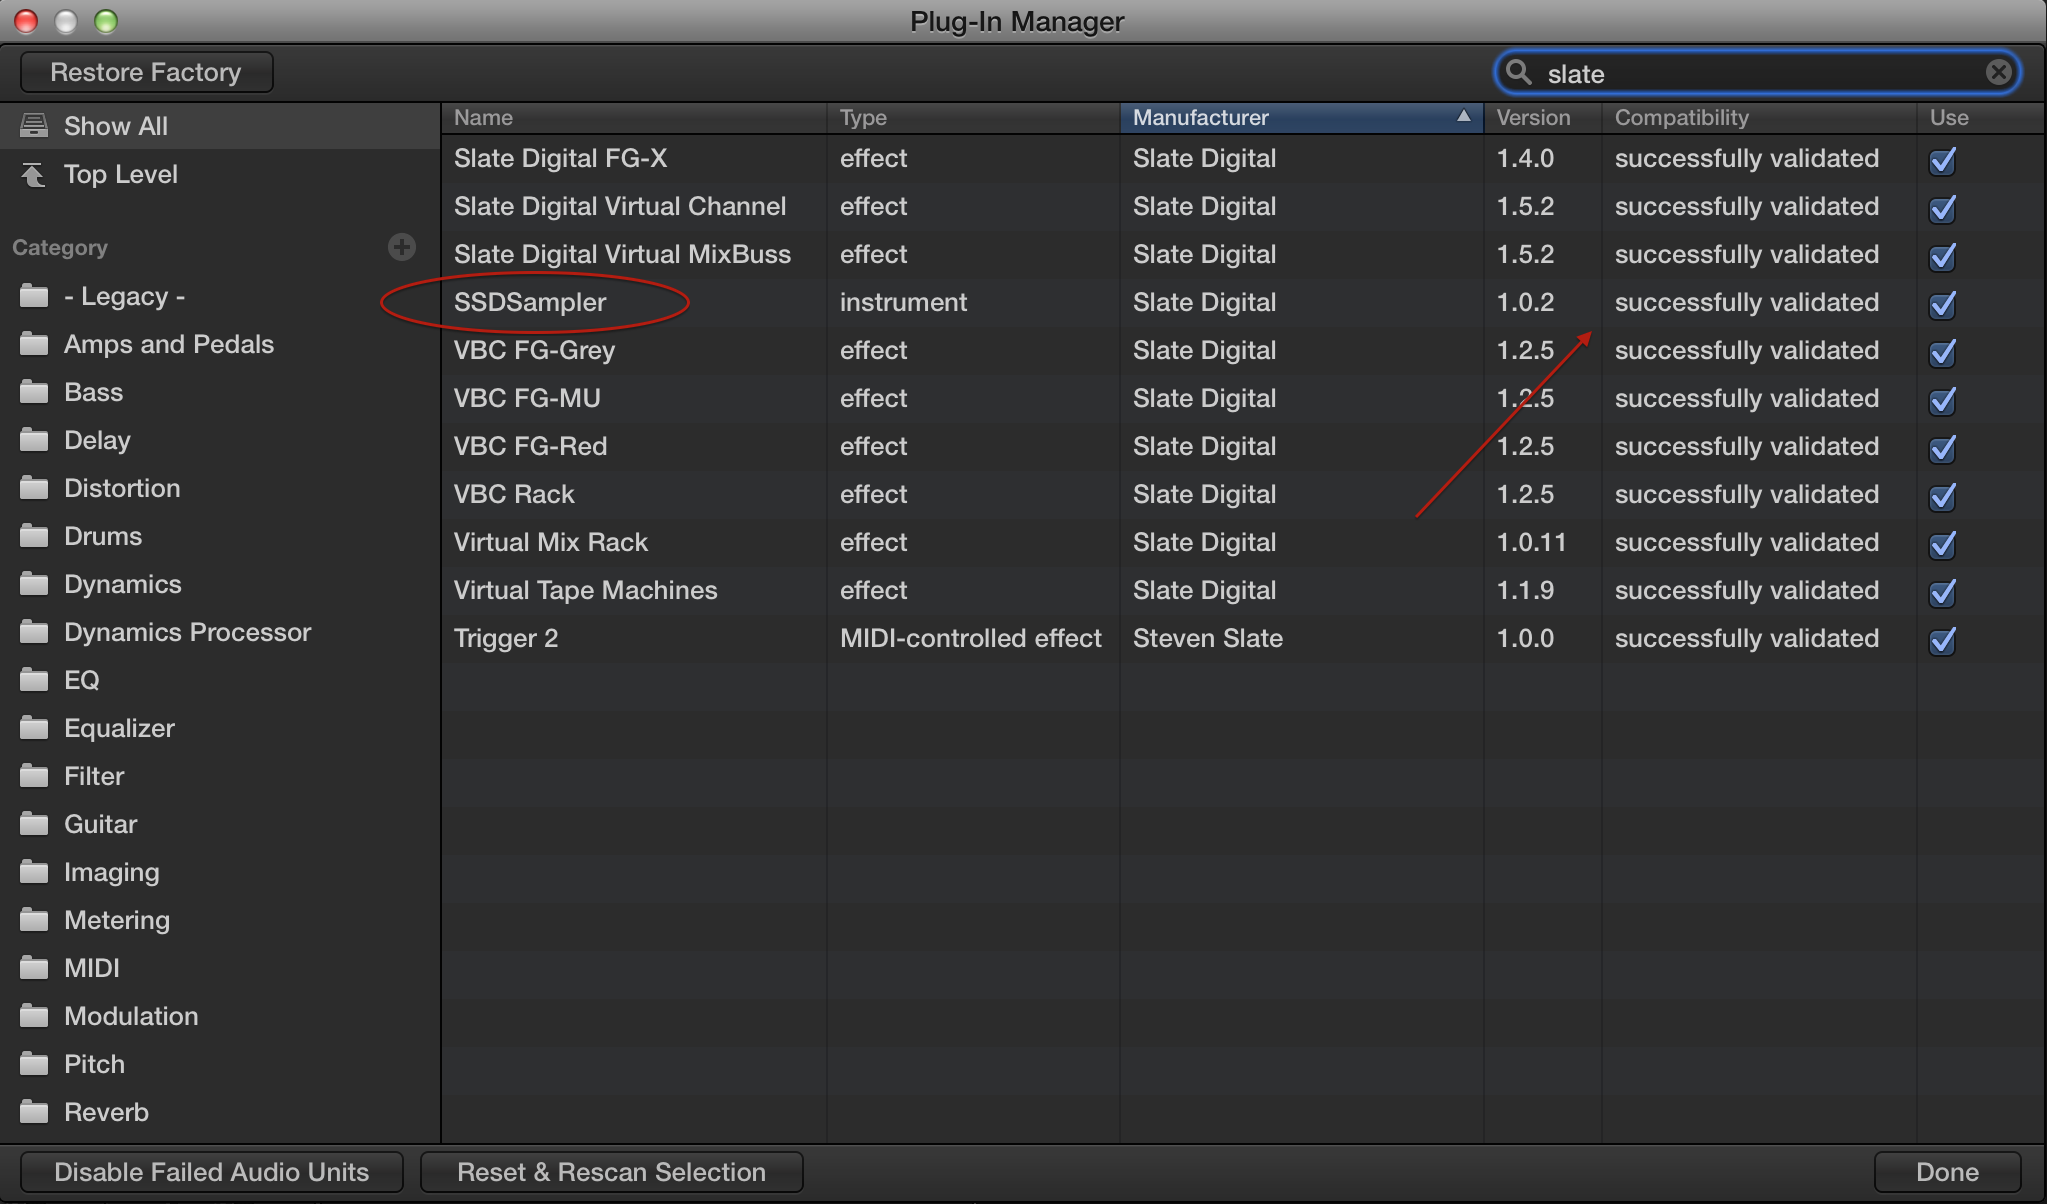Toggle Use checkbox for VBC FG-MU
Viewport: 2047px width, 1204px height.
pos(1942,400)
